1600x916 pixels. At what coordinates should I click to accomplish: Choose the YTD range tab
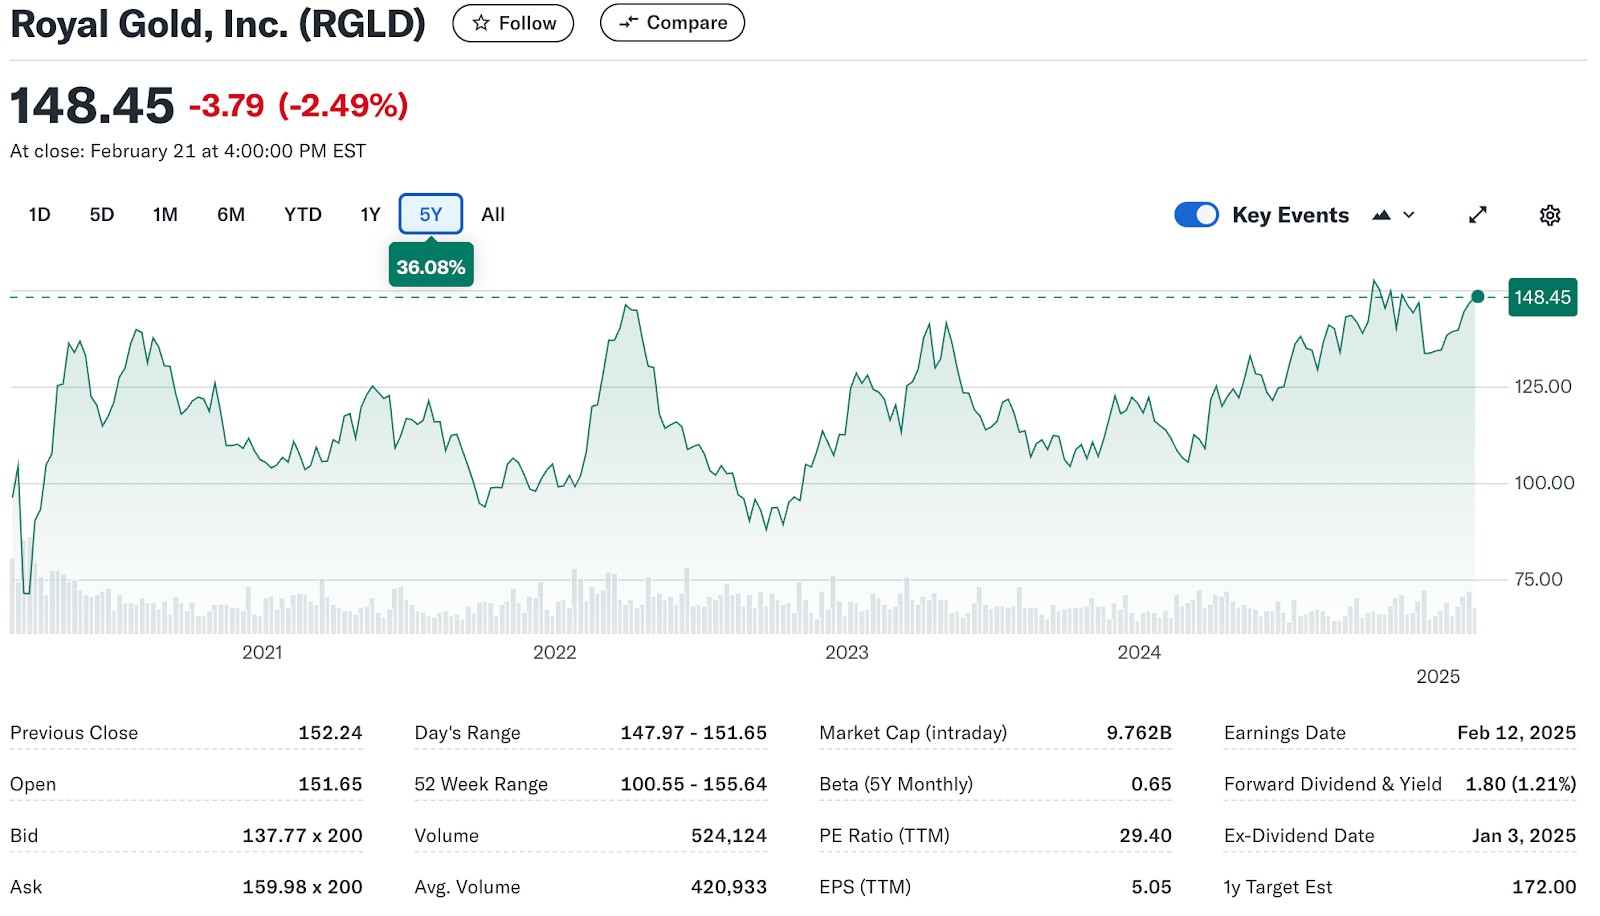(x=303, y=214)
